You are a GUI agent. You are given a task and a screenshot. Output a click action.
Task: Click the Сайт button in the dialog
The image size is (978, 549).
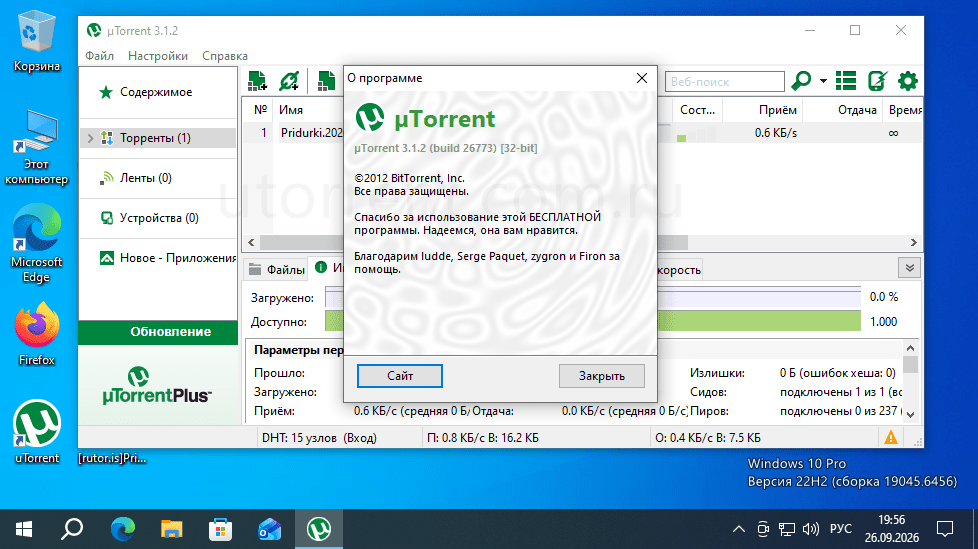(x=400, y=376)
